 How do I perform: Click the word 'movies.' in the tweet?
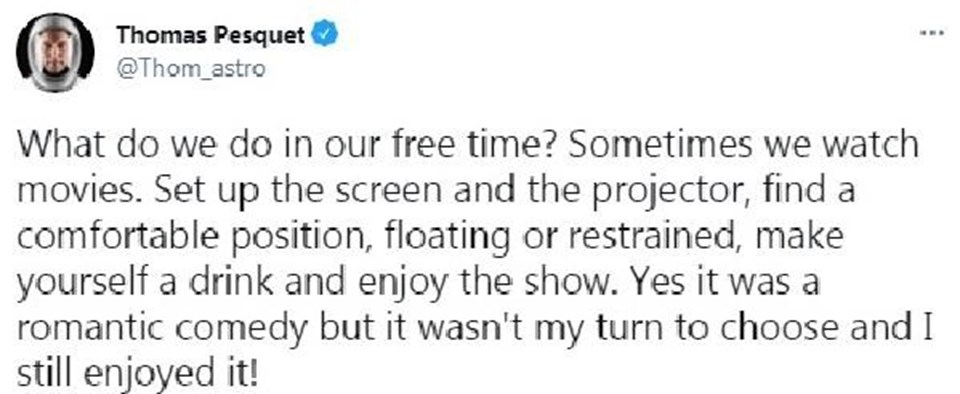coord(80,193)
